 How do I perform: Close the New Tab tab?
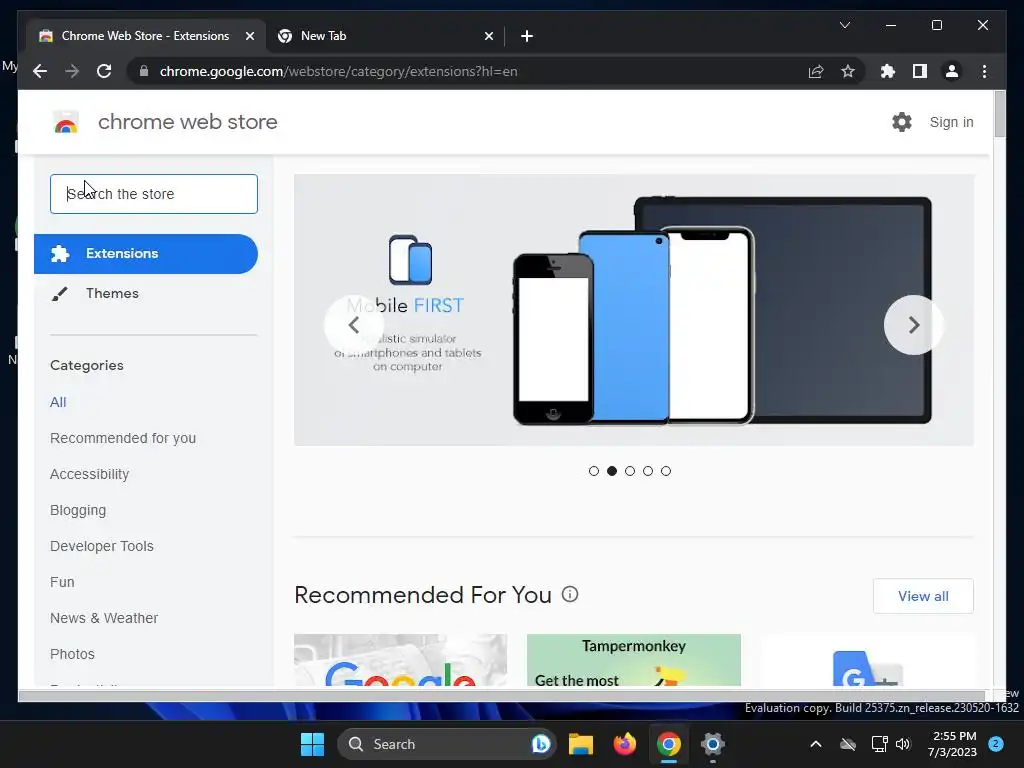tap(488, 36)
